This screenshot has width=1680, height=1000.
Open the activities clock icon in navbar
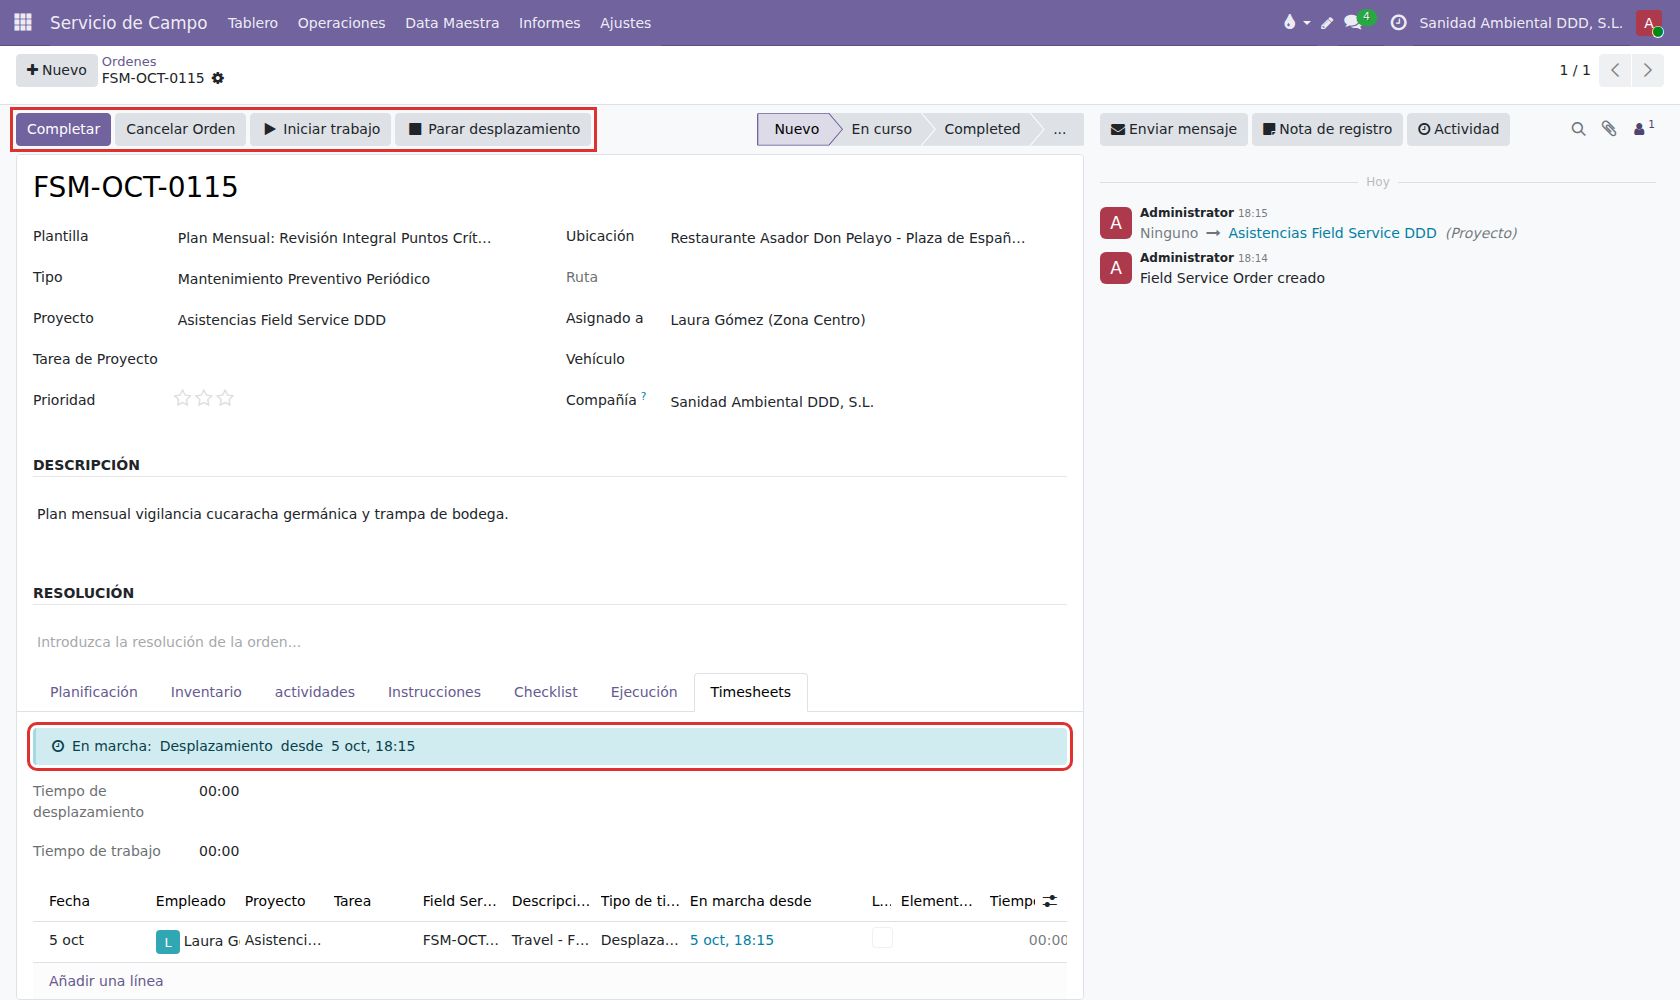1399,22
